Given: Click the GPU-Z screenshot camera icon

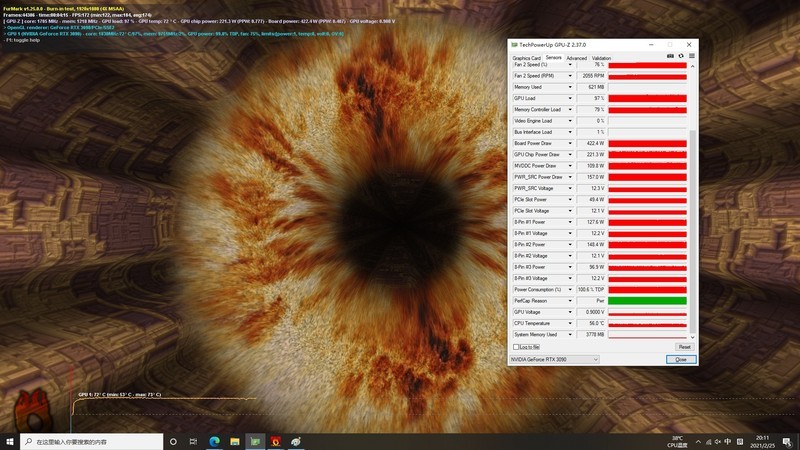Looking at the screenshot, I should tap(670, 56).
